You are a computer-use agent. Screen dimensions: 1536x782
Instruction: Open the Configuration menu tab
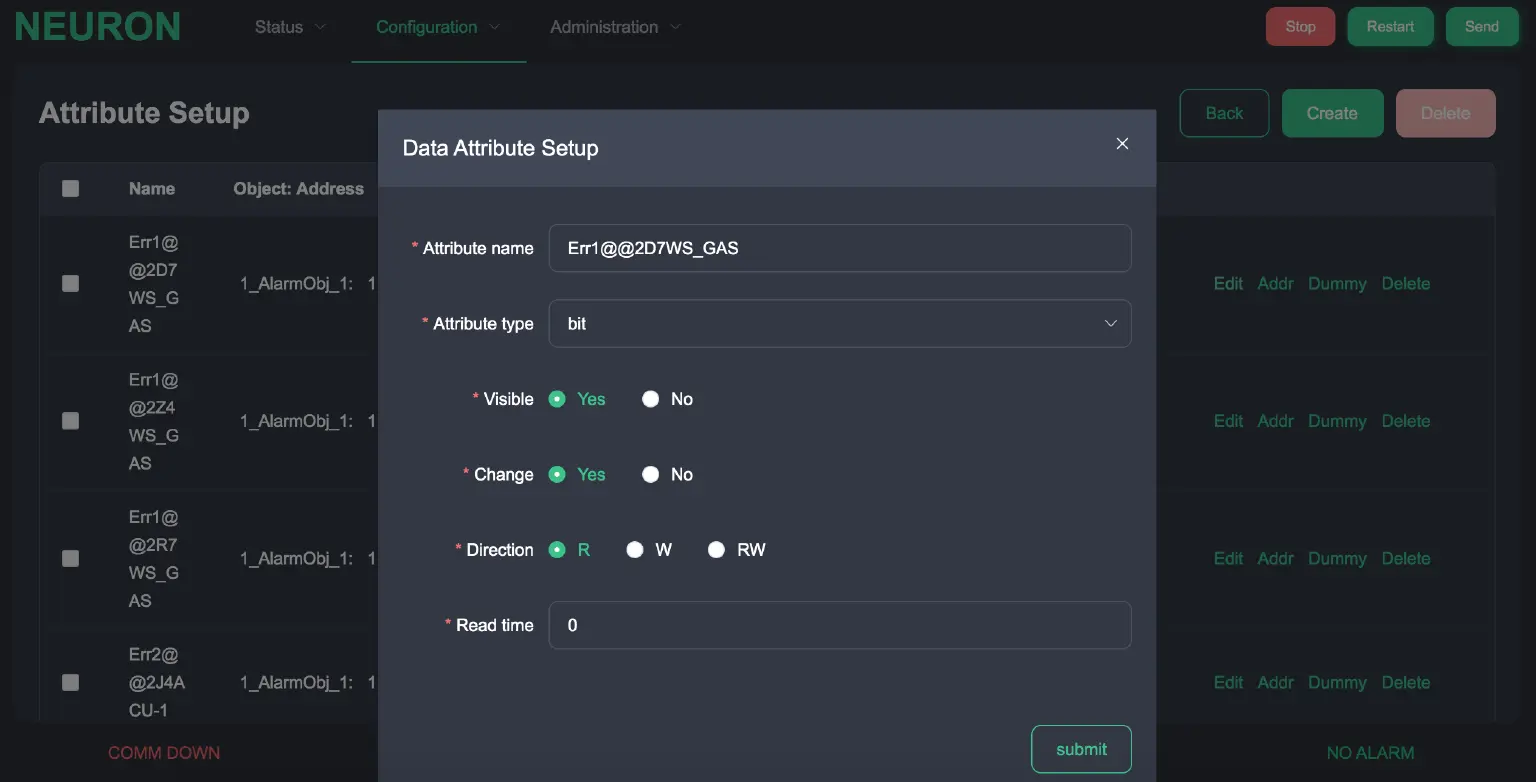click(x=437, y=27)
